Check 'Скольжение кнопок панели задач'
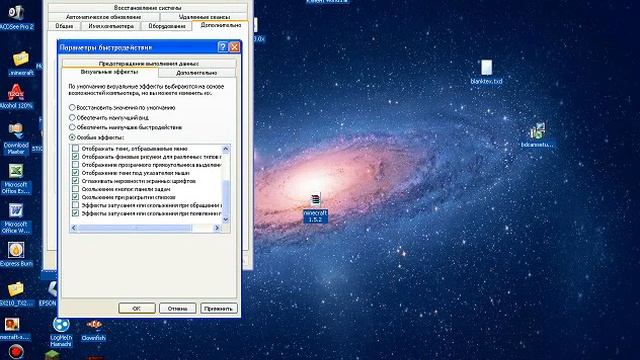The width and height of the screenshot is (640, 360). pyautogui.click(x=76, y=189)
